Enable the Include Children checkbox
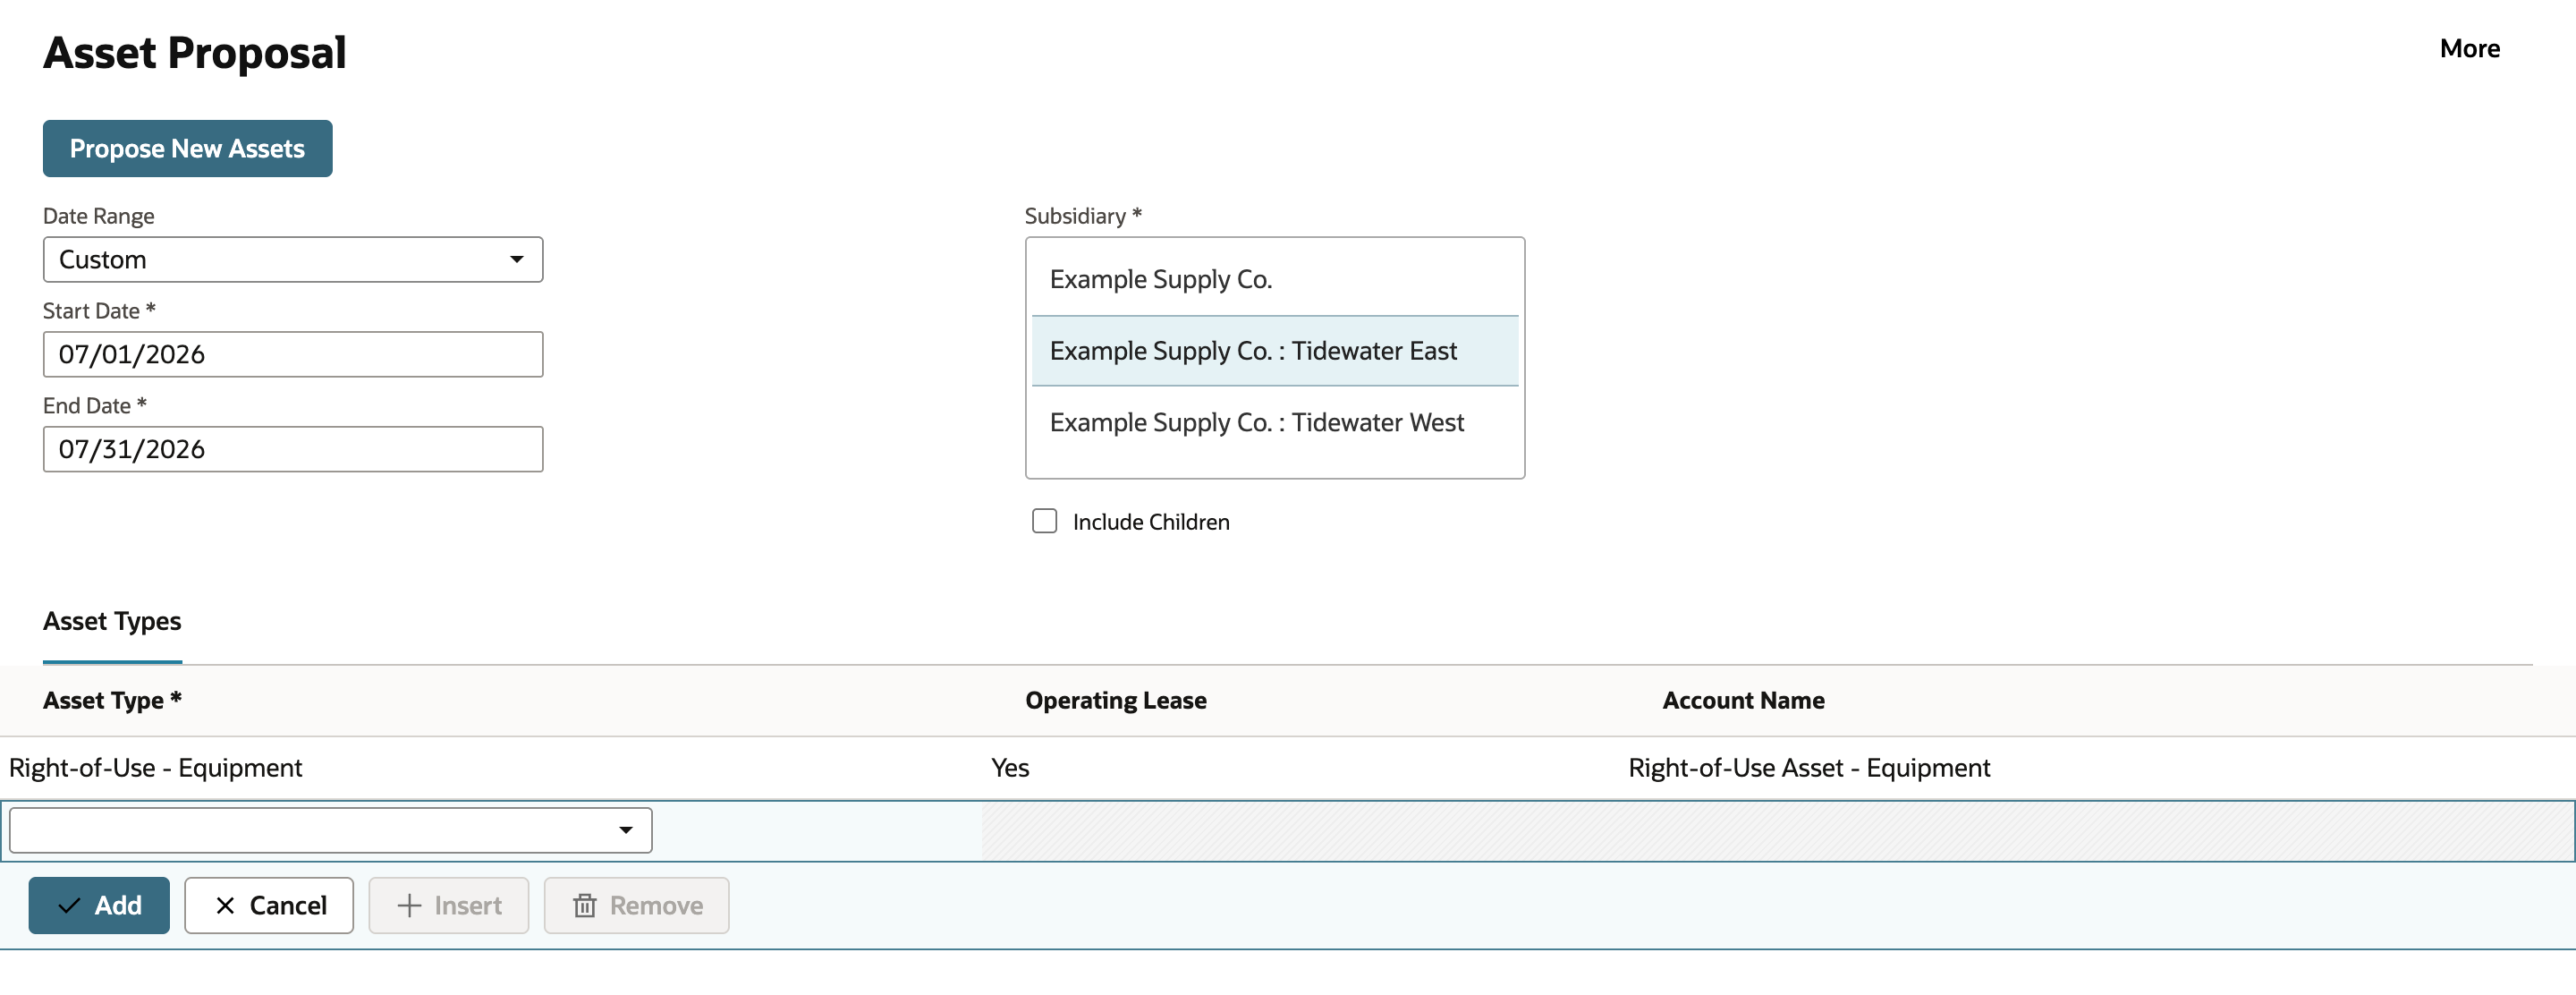Image resolution: width=2576 pixels, height=995 pixels. [1044, 521]
